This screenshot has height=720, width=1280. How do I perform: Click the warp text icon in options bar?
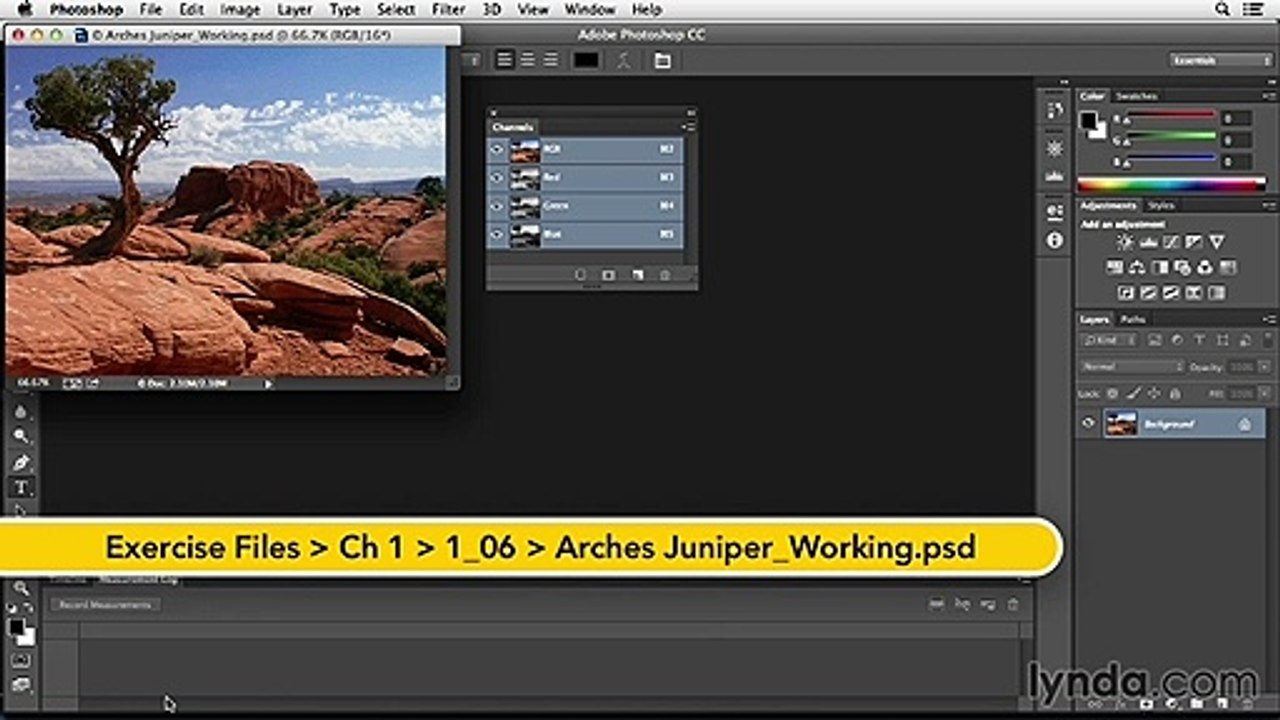[x=624, y=60]
